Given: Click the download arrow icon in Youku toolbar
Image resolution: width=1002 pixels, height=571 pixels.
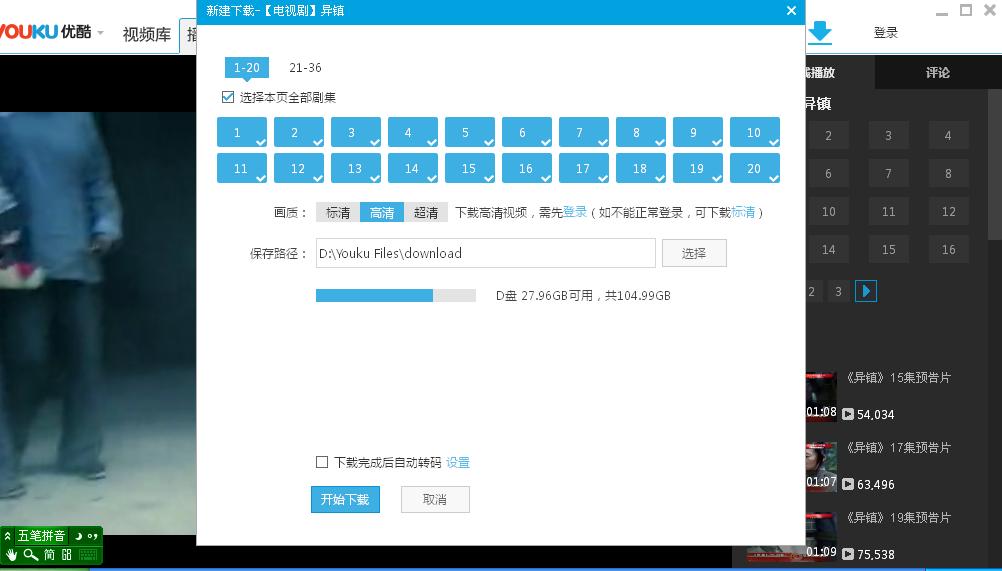Looking at the screenshot, I should tap(820, 32).
